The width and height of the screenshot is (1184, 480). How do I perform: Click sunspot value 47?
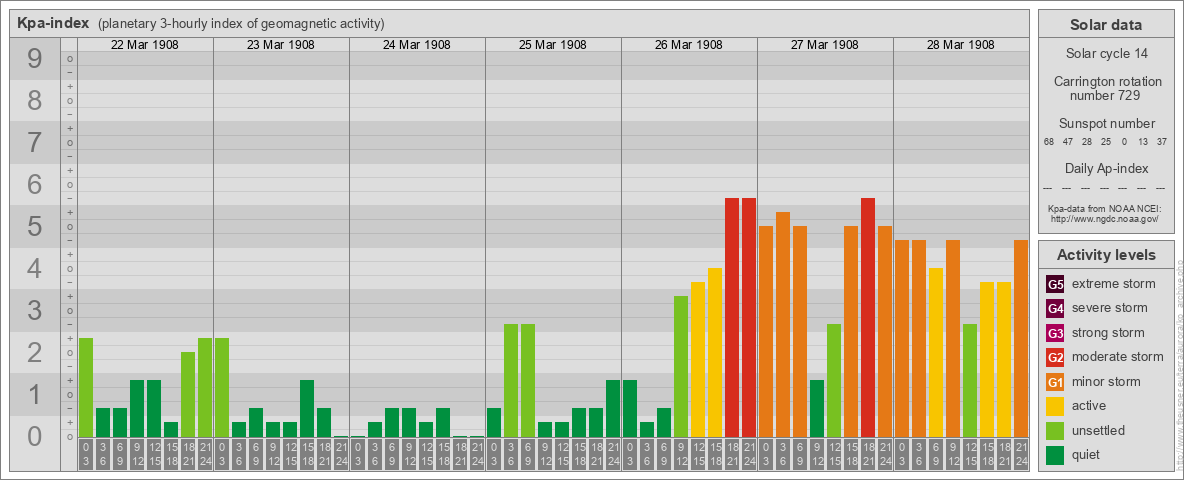(1068, 142)
